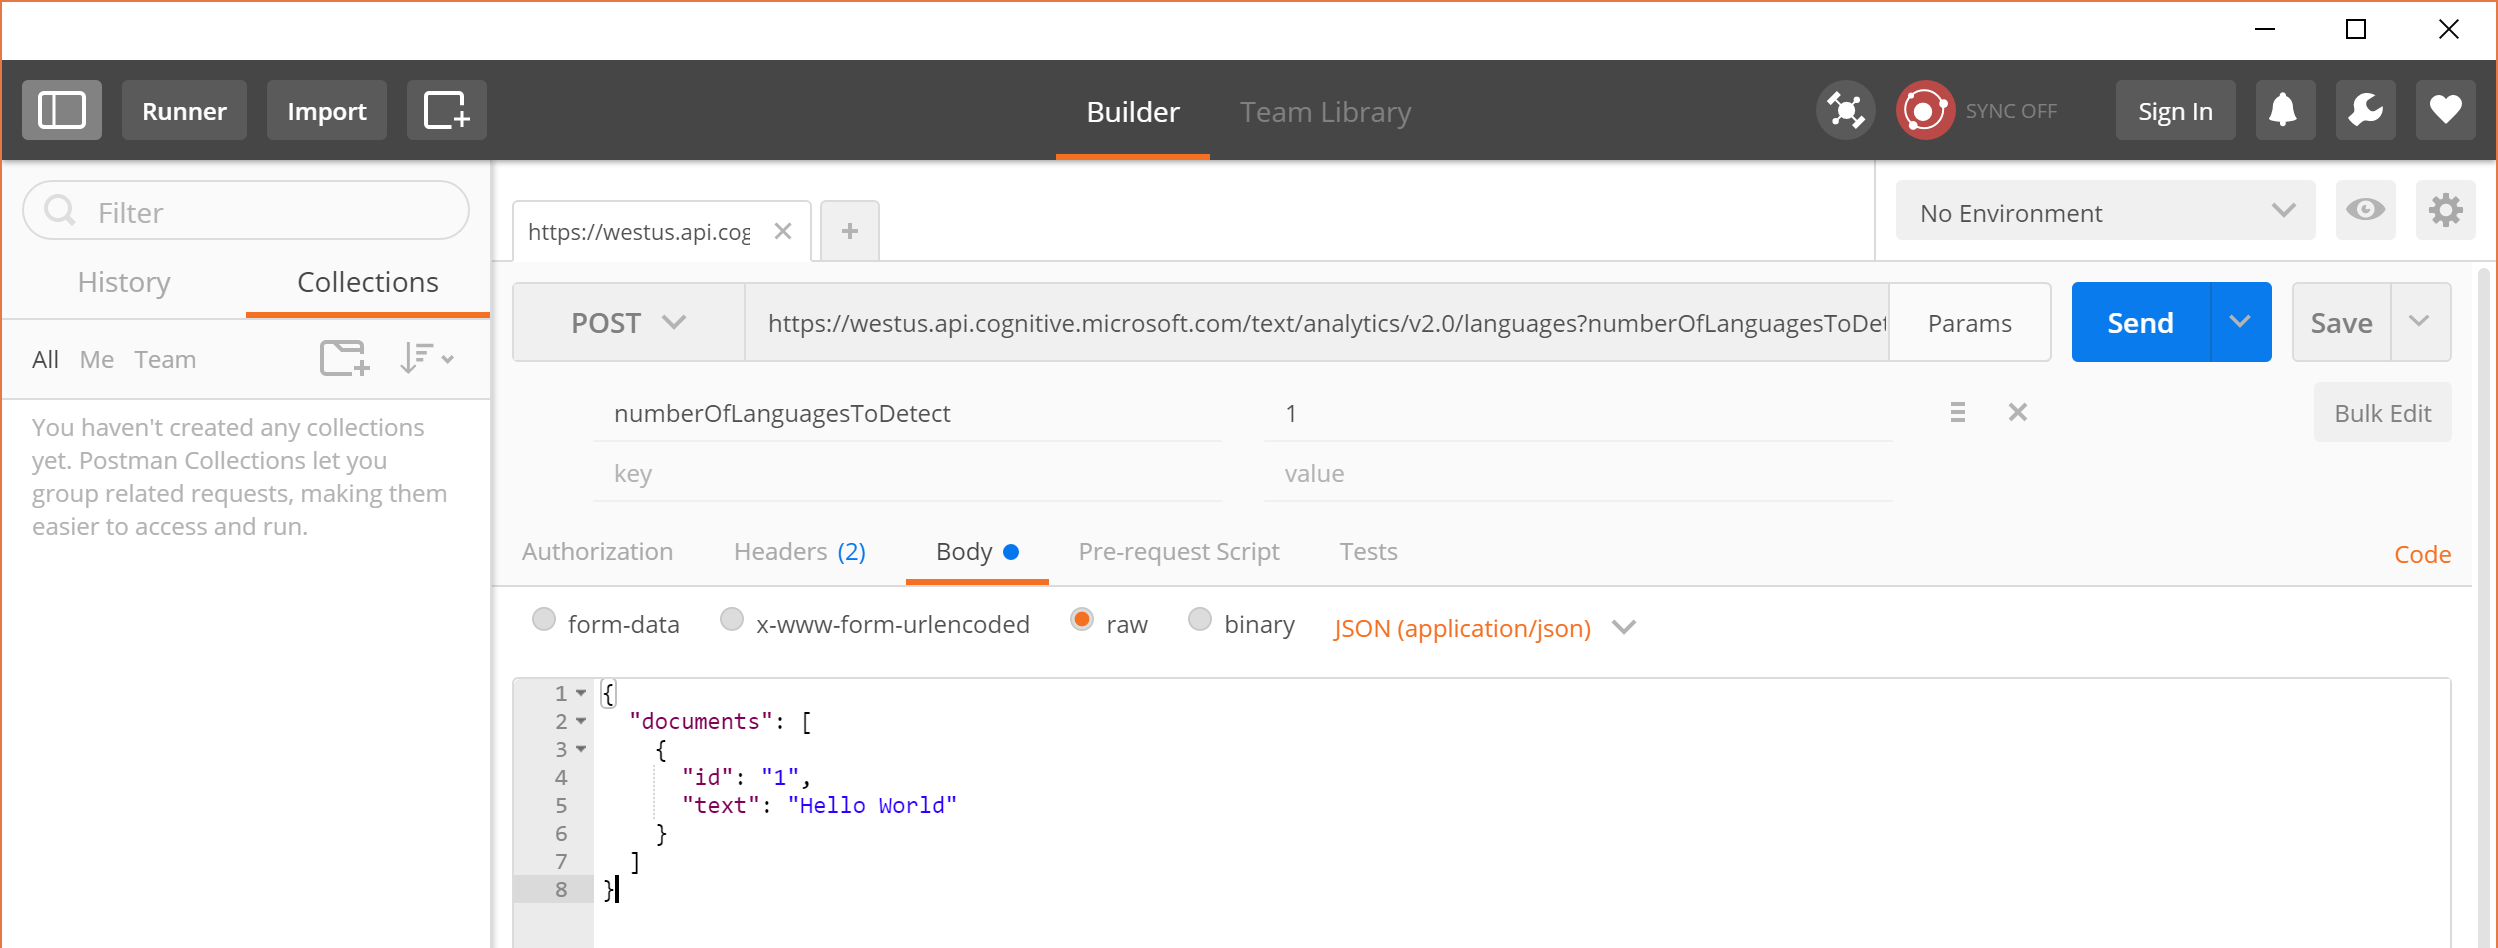Open the notifications bell
2498x948 pixels.
pyautogui.click(x=2284, y=110)
